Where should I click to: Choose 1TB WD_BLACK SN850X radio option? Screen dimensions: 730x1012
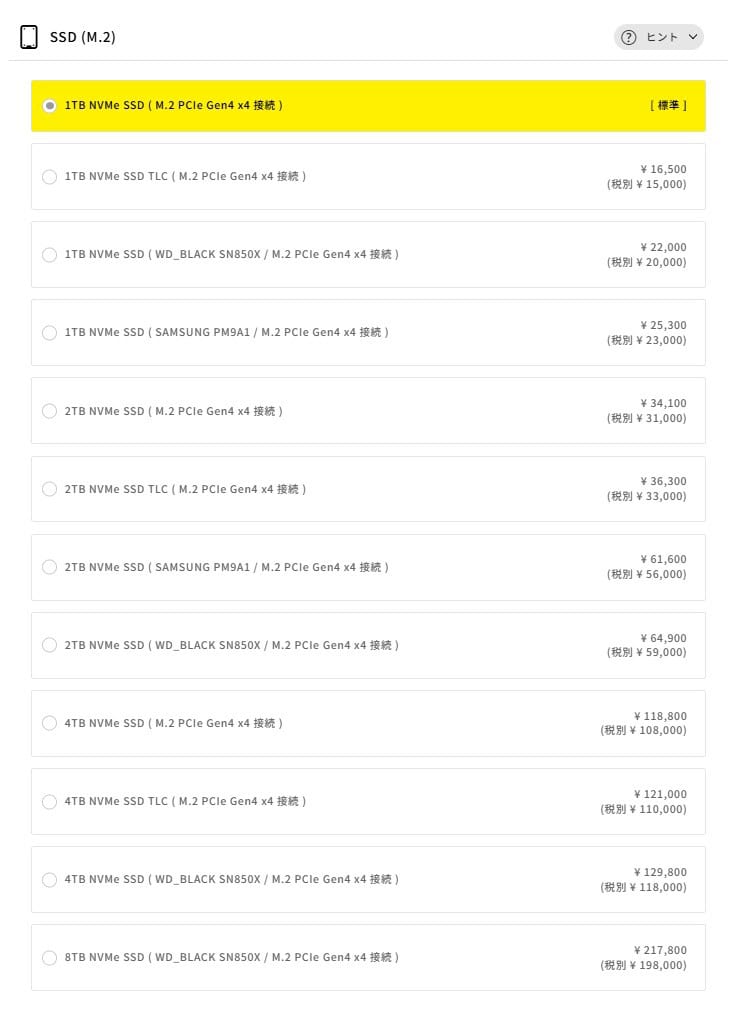coord(50,255)
